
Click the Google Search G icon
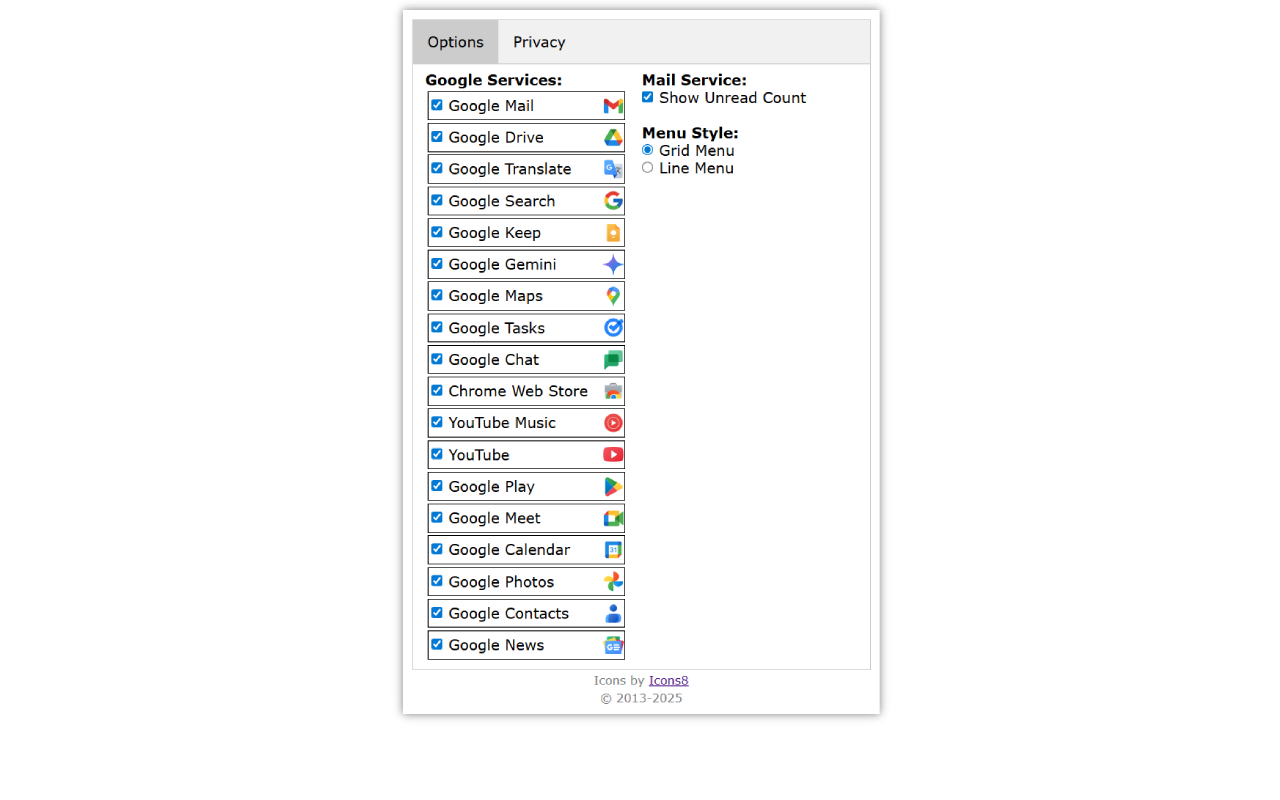click(613, 201)
